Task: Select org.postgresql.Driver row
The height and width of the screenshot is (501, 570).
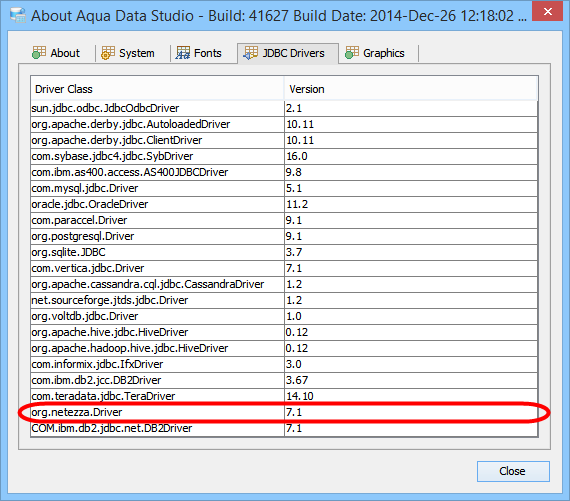Action: pos(284,236)
